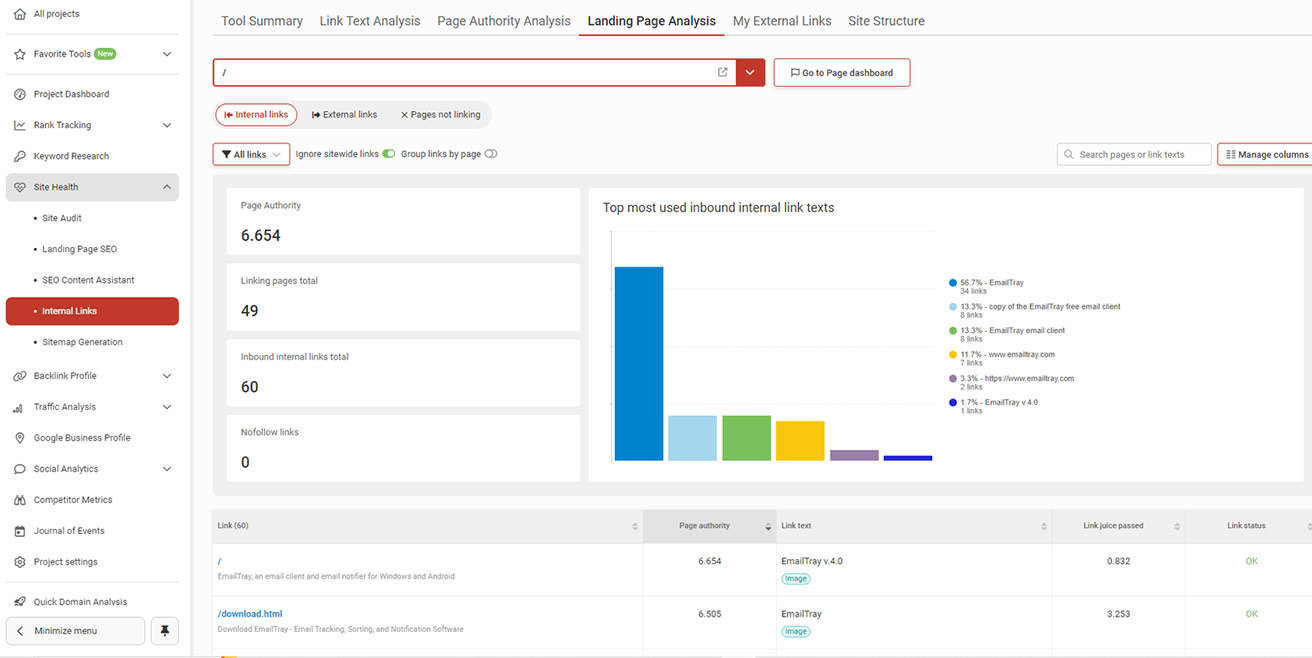Click the Image tag under EmailTray v.4.0
This screenshot has width=1312, height=658.
point(796,579)
